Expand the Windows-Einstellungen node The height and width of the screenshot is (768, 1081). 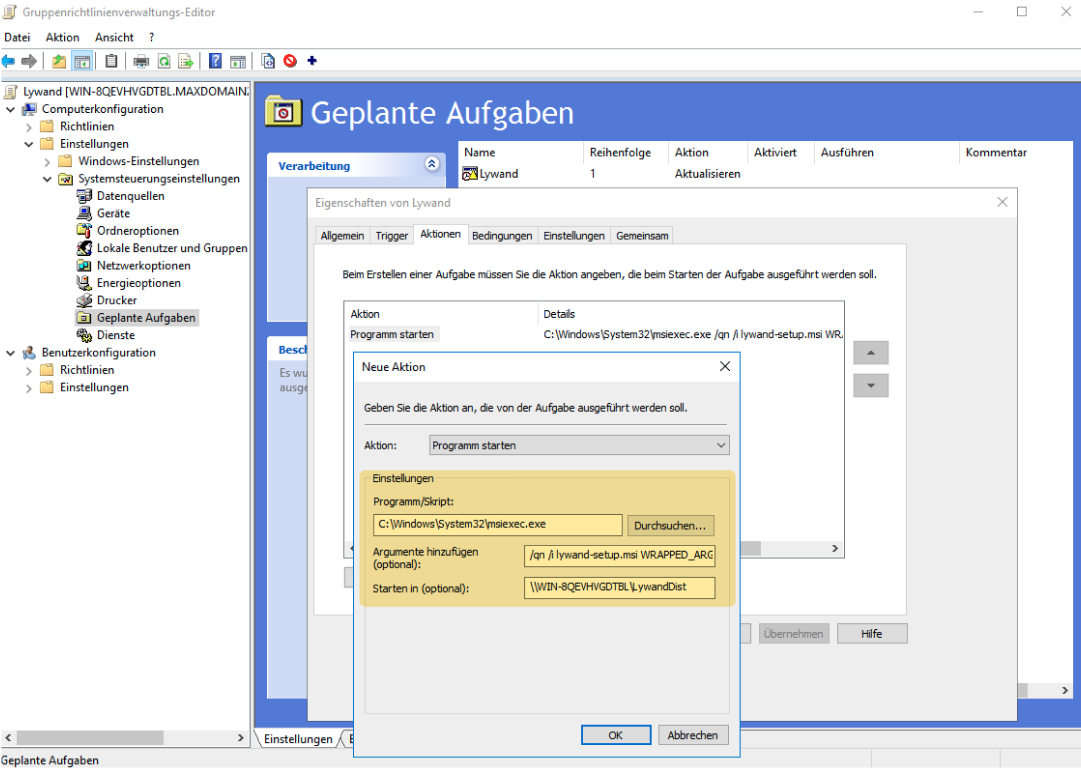(x=47, y=162)
